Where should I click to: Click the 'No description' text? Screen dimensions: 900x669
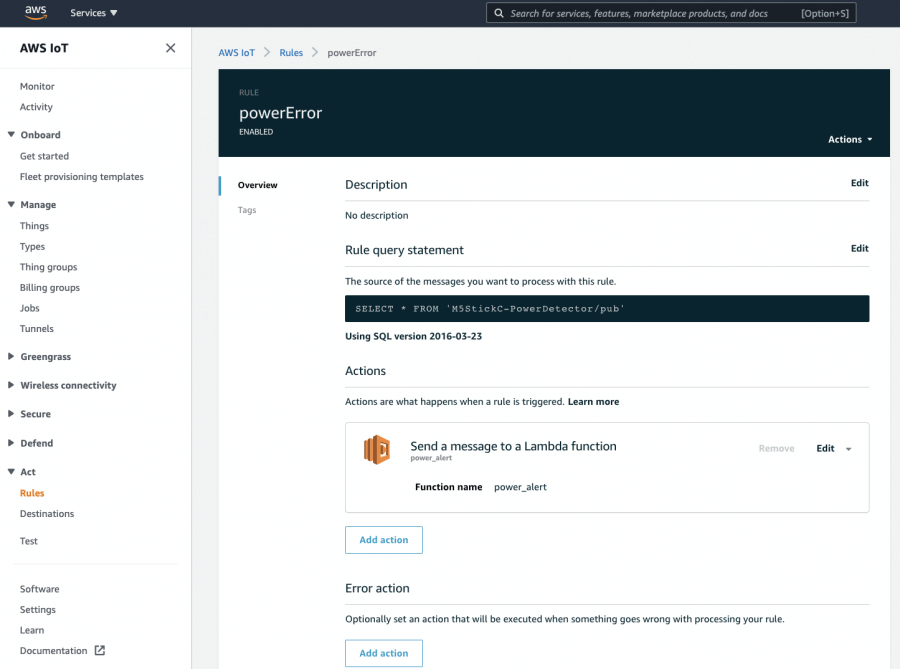pyautogui.click(x=377, y=215)
